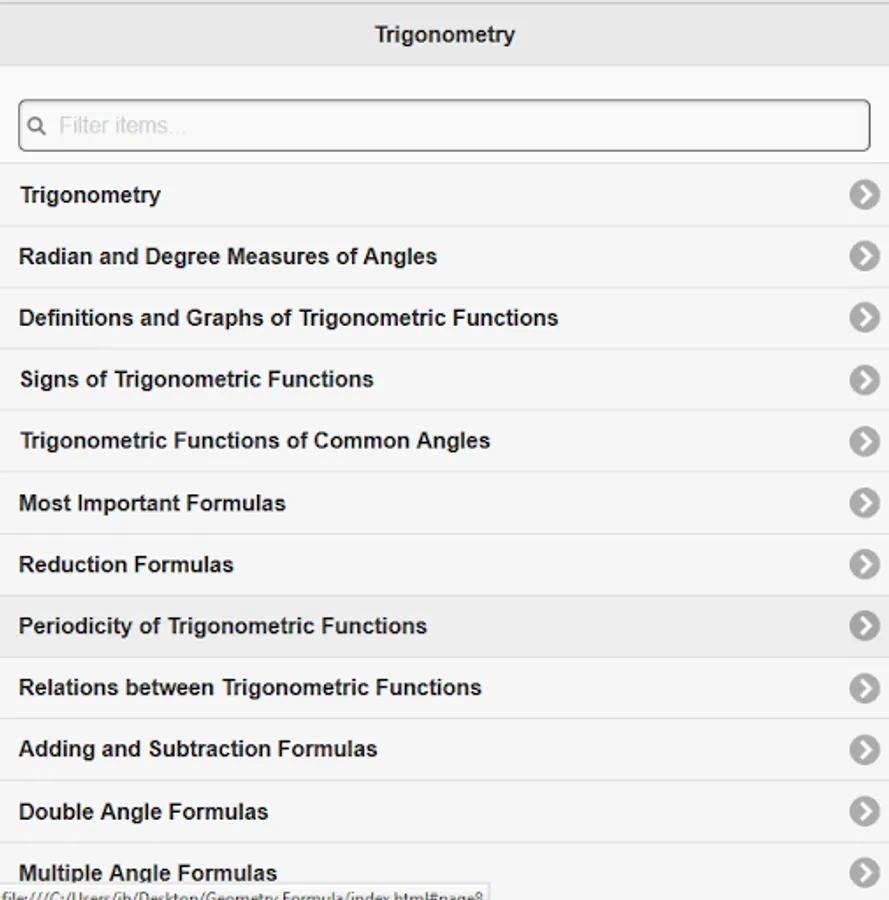Open Radian and Degree Measures of Angles

[x=228, y=257]
